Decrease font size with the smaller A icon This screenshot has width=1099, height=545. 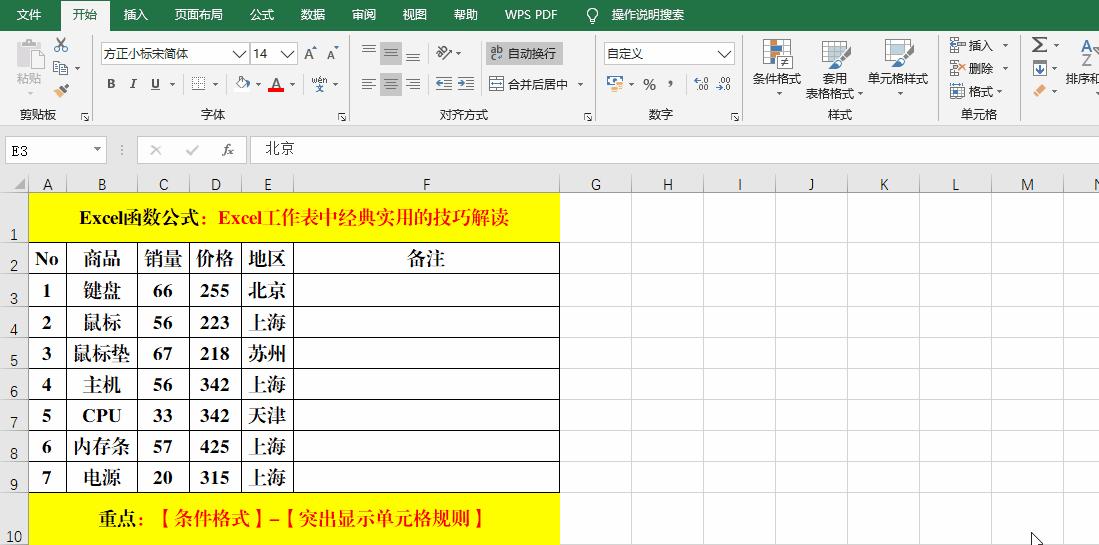tap(332, 54)
